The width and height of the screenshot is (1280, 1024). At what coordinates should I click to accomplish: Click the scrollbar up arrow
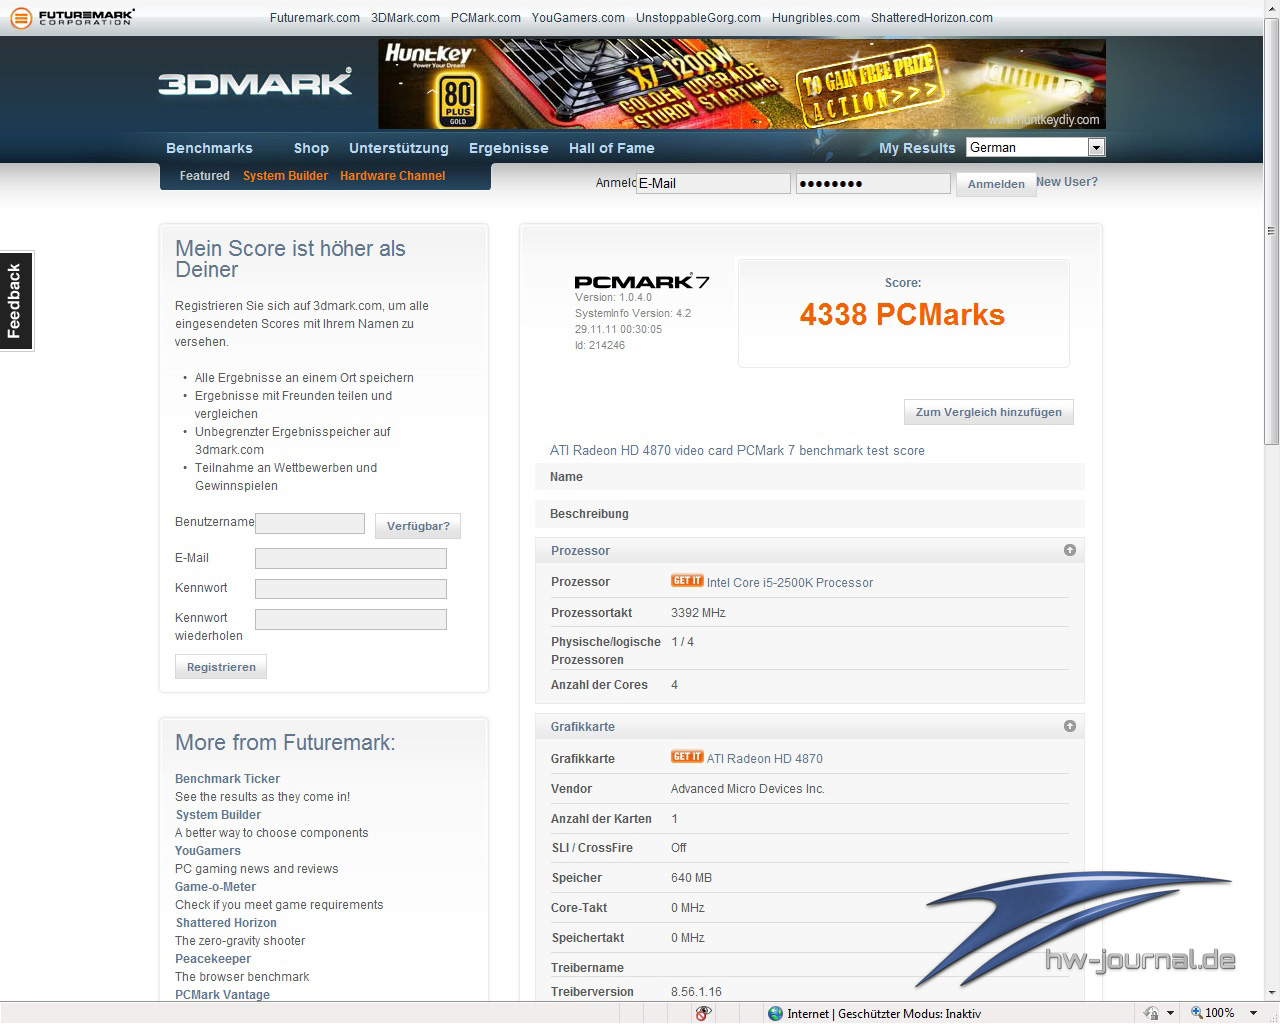click(1271, 8)
